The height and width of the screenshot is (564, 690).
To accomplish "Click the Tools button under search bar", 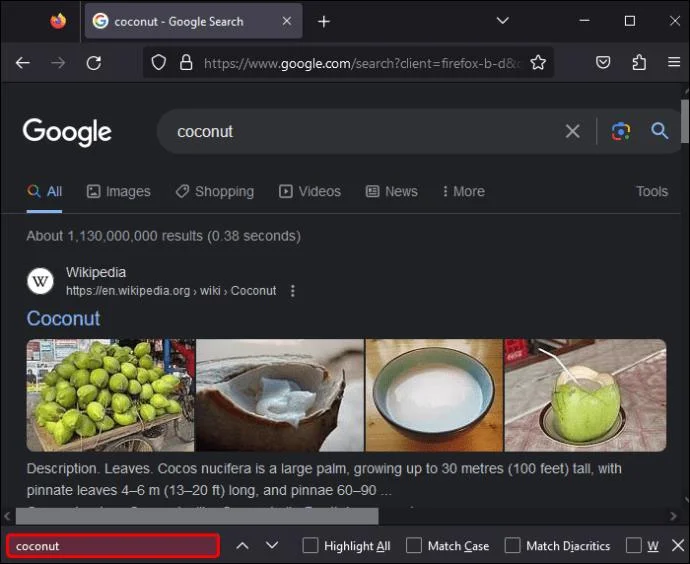I will [x=651, y=191].
